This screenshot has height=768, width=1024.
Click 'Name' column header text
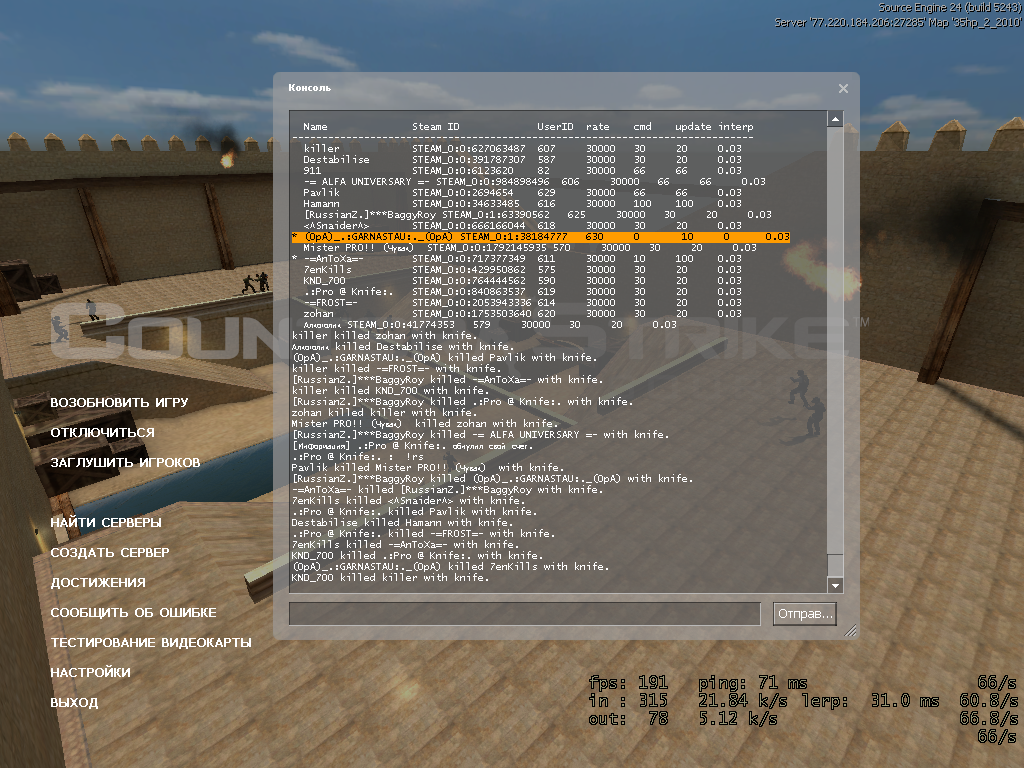[x=315, y=127]
